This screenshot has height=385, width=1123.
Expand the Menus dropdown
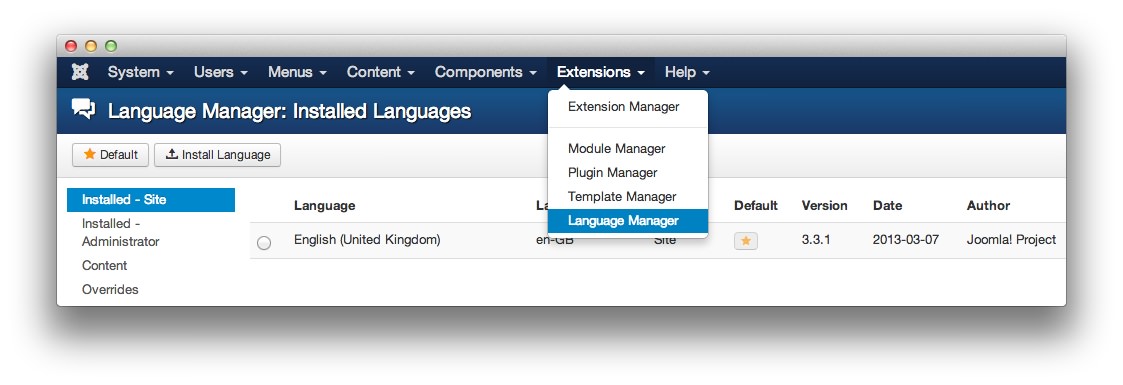point(297,72)
